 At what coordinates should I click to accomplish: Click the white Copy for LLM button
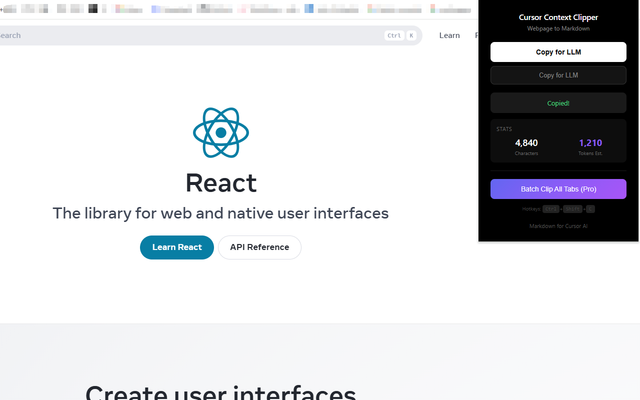click(558, 52)
